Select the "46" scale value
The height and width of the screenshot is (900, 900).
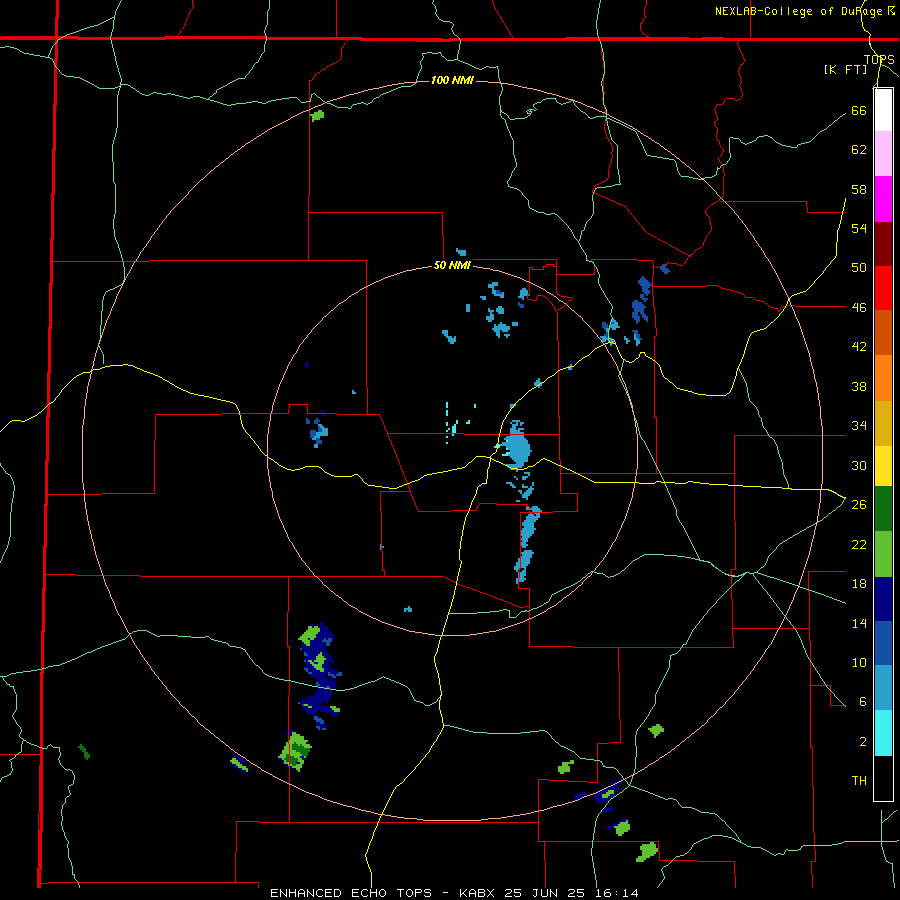(859, 308)
